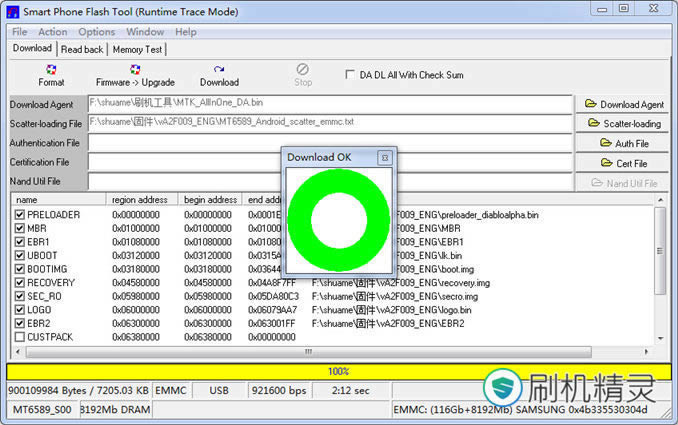Click the yellow 100% progress bar
Image resolution: width=678 pixels, height=425 pixels.
(x=338, y=371)
